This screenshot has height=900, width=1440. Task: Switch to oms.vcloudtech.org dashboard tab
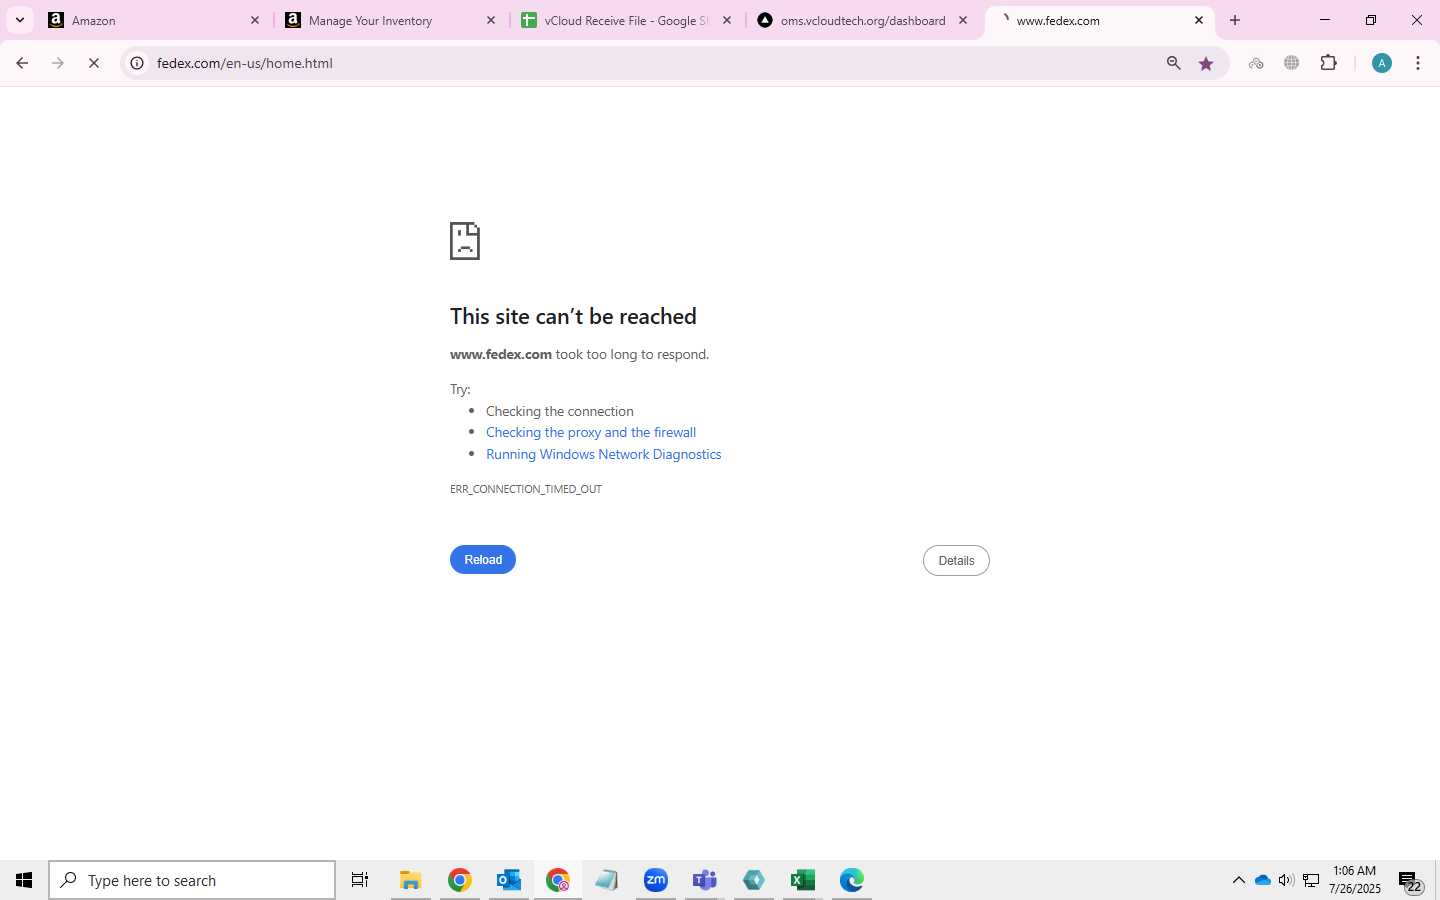point(863,20)
